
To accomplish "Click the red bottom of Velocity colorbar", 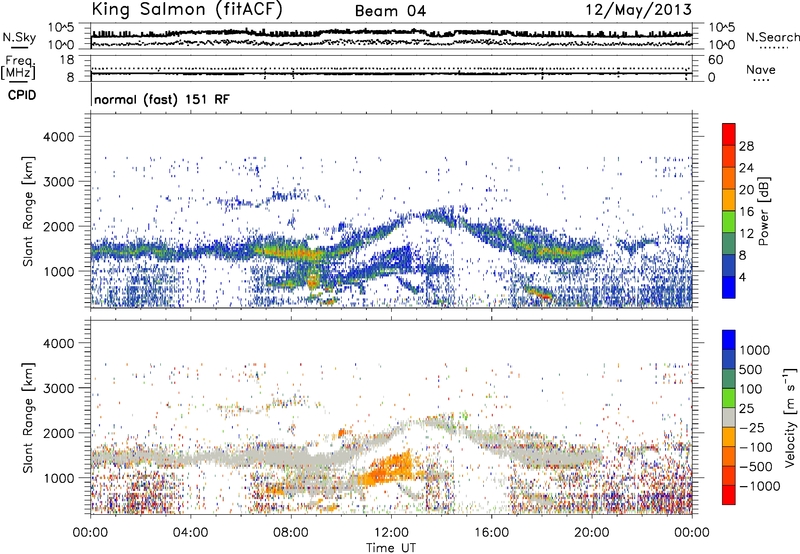I will 729,495.
